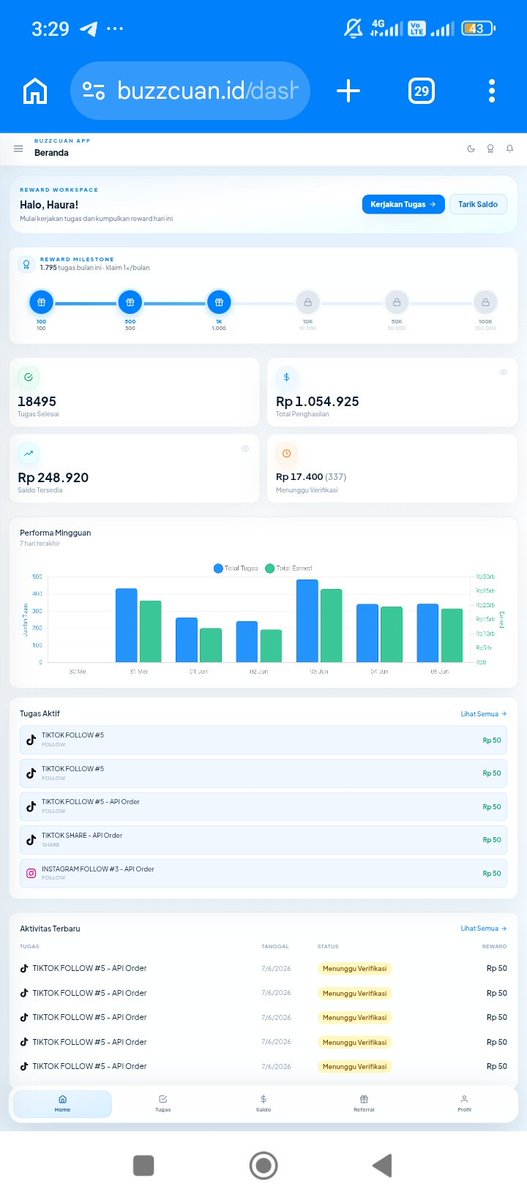527x1200 pixels.
Task: Click the green 31 Mei chart bar
Action: click(150, 631)
